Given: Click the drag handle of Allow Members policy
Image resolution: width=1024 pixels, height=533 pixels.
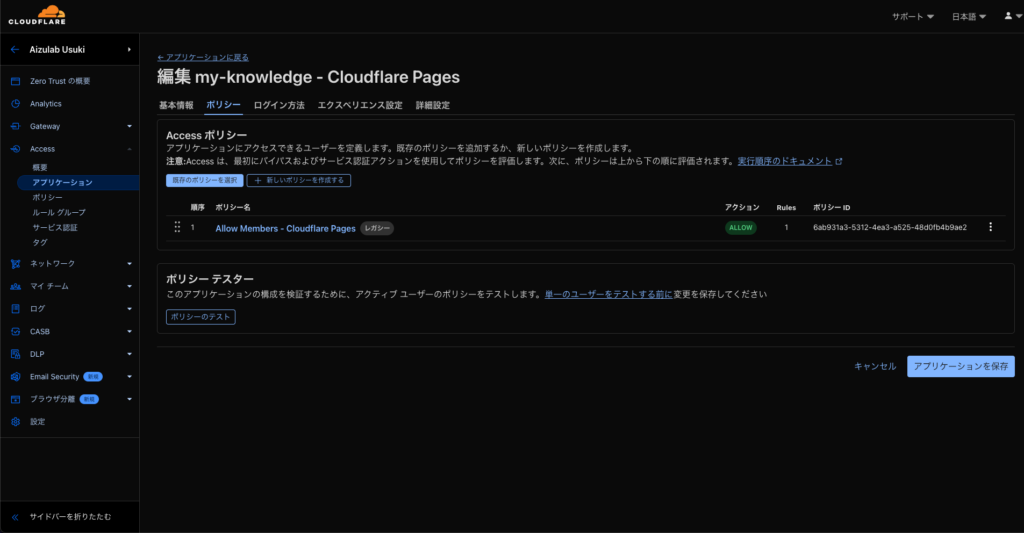Looking at the screenshot, I should (177, 227).
